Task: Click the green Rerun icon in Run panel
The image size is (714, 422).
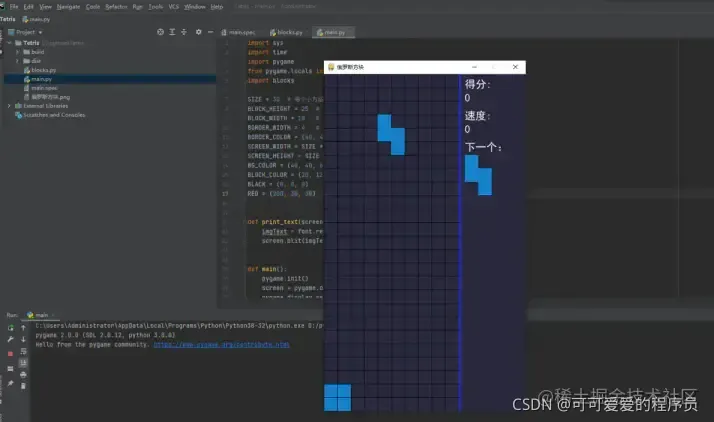Action: tap(10, 328)
